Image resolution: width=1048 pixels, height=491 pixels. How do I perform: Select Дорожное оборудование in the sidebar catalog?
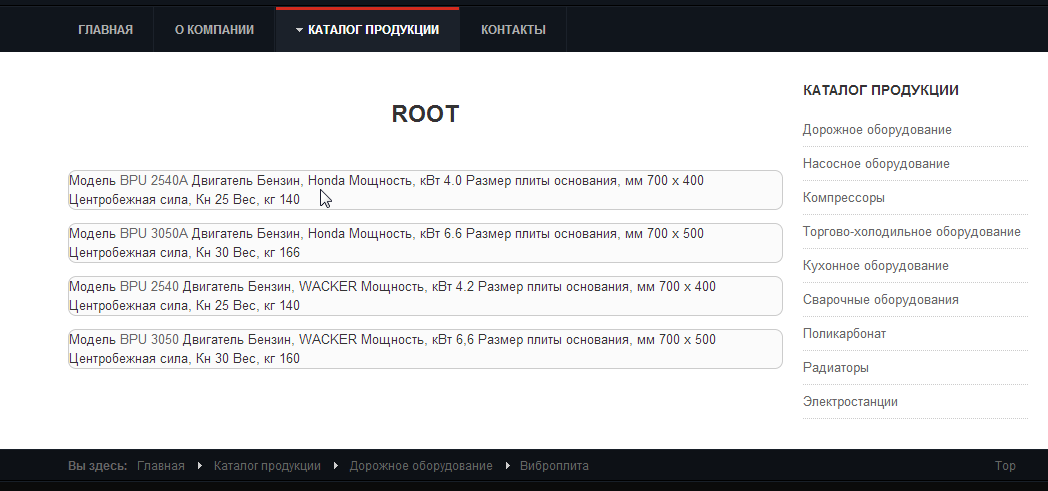pos(877,130)
